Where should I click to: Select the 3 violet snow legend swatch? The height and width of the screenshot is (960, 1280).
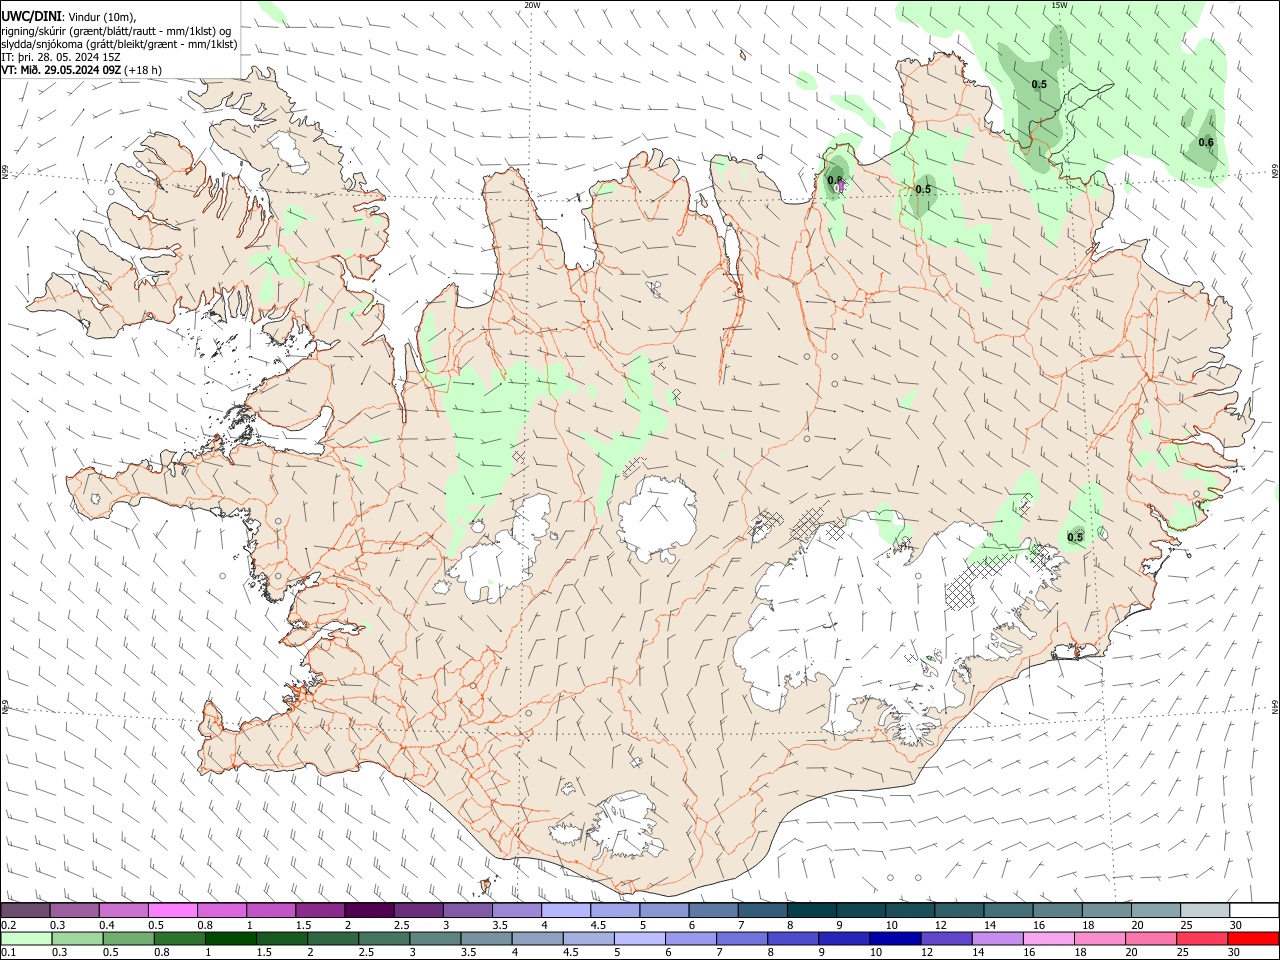(x=467, y=910)
